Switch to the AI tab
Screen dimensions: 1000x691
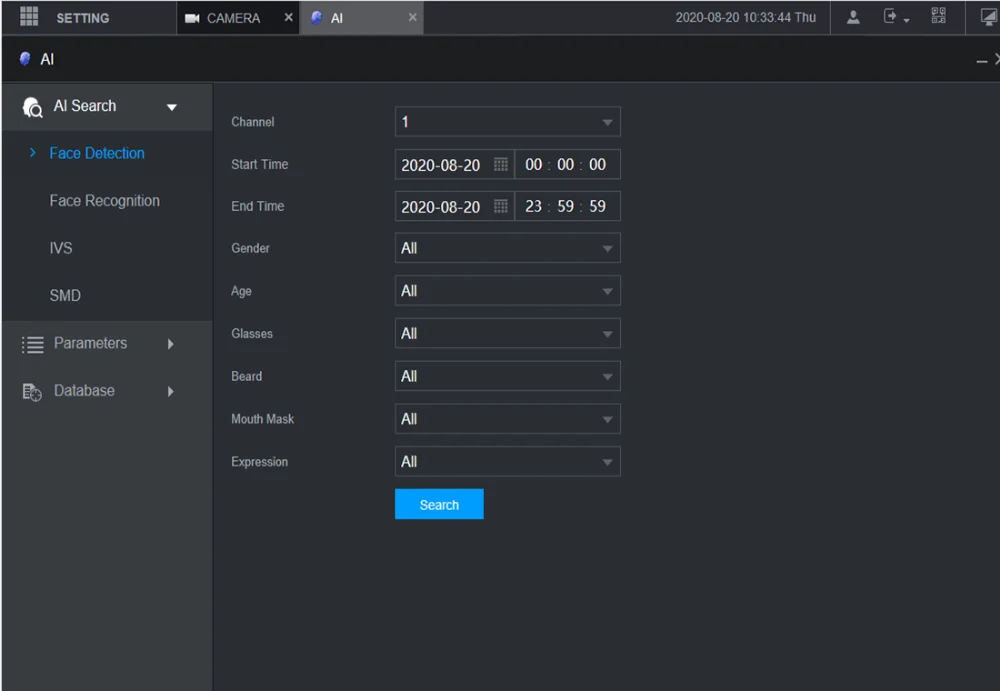click(x=362, y=18)
